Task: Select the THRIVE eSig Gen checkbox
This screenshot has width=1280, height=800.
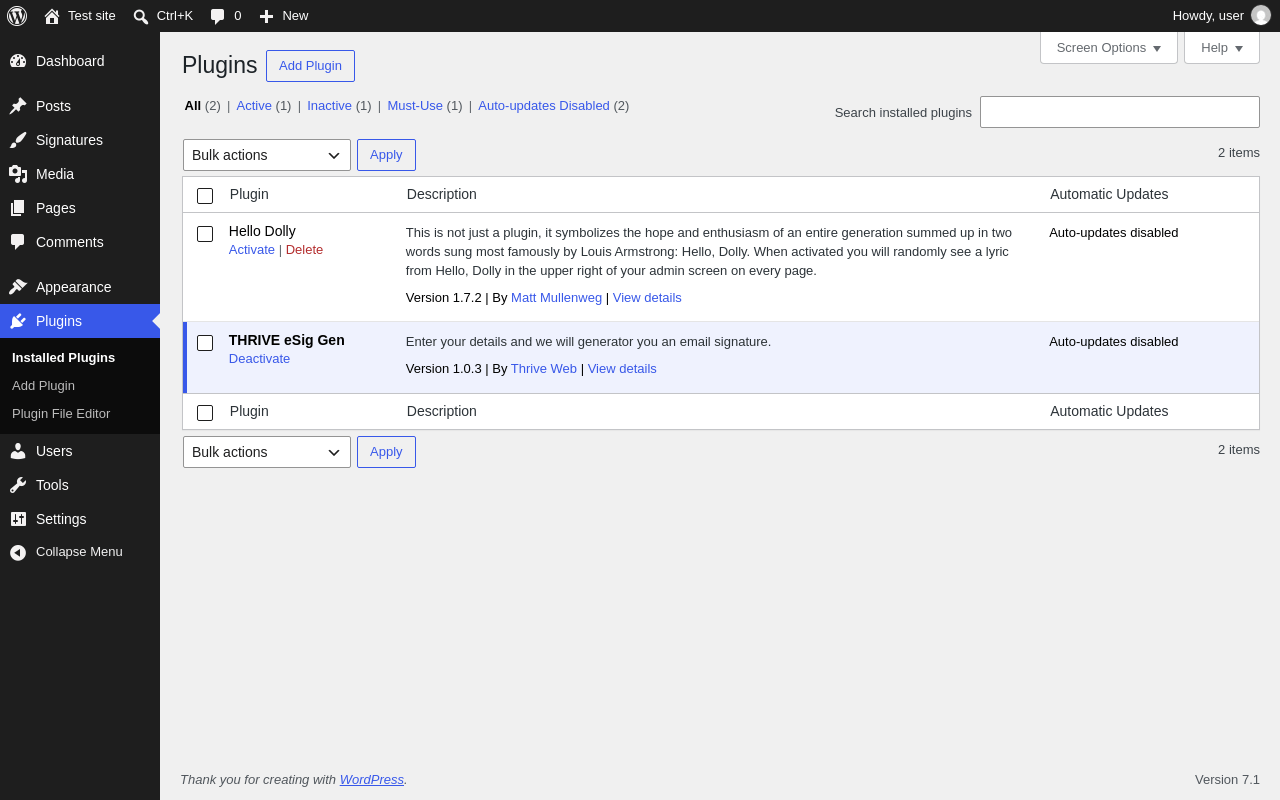Action: (x=205, y=343)
